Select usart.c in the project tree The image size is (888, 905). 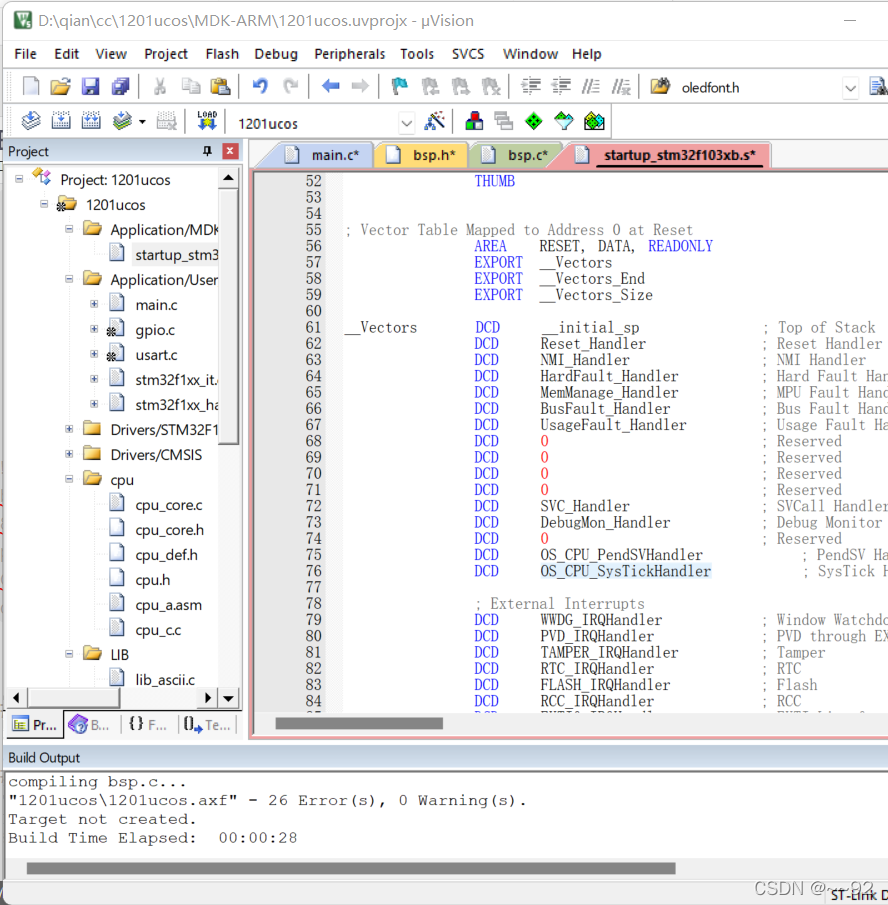[156, 355]
